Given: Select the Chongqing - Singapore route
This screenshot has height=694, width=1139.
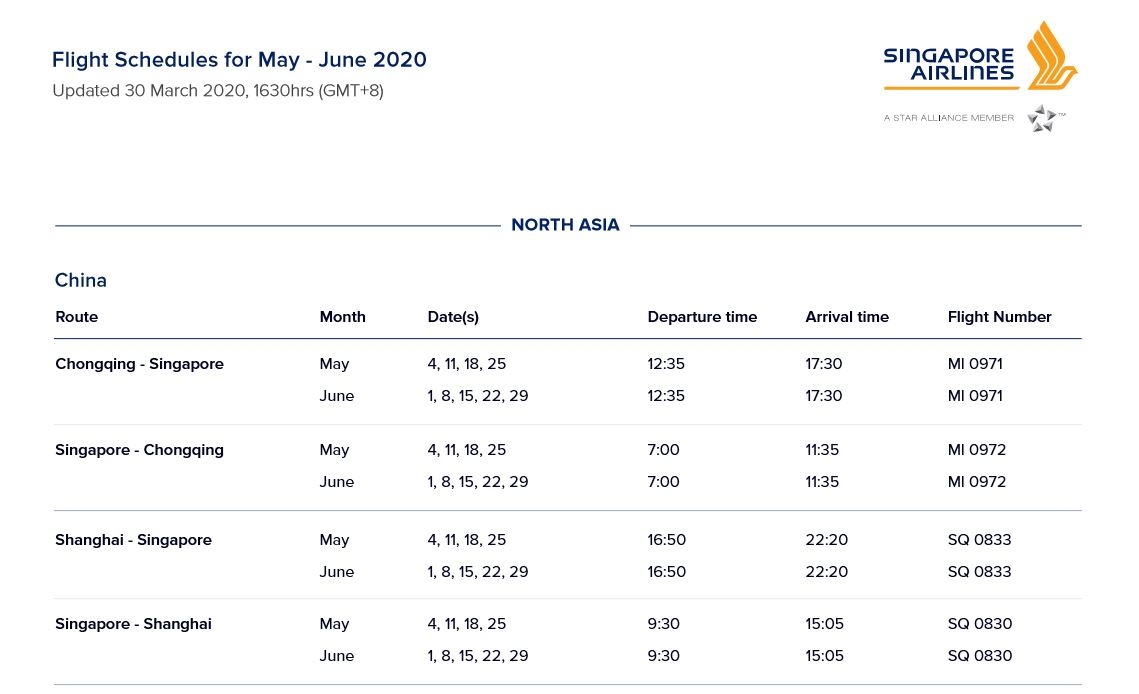Looking at the screenshot, I should tap(139, 364).
